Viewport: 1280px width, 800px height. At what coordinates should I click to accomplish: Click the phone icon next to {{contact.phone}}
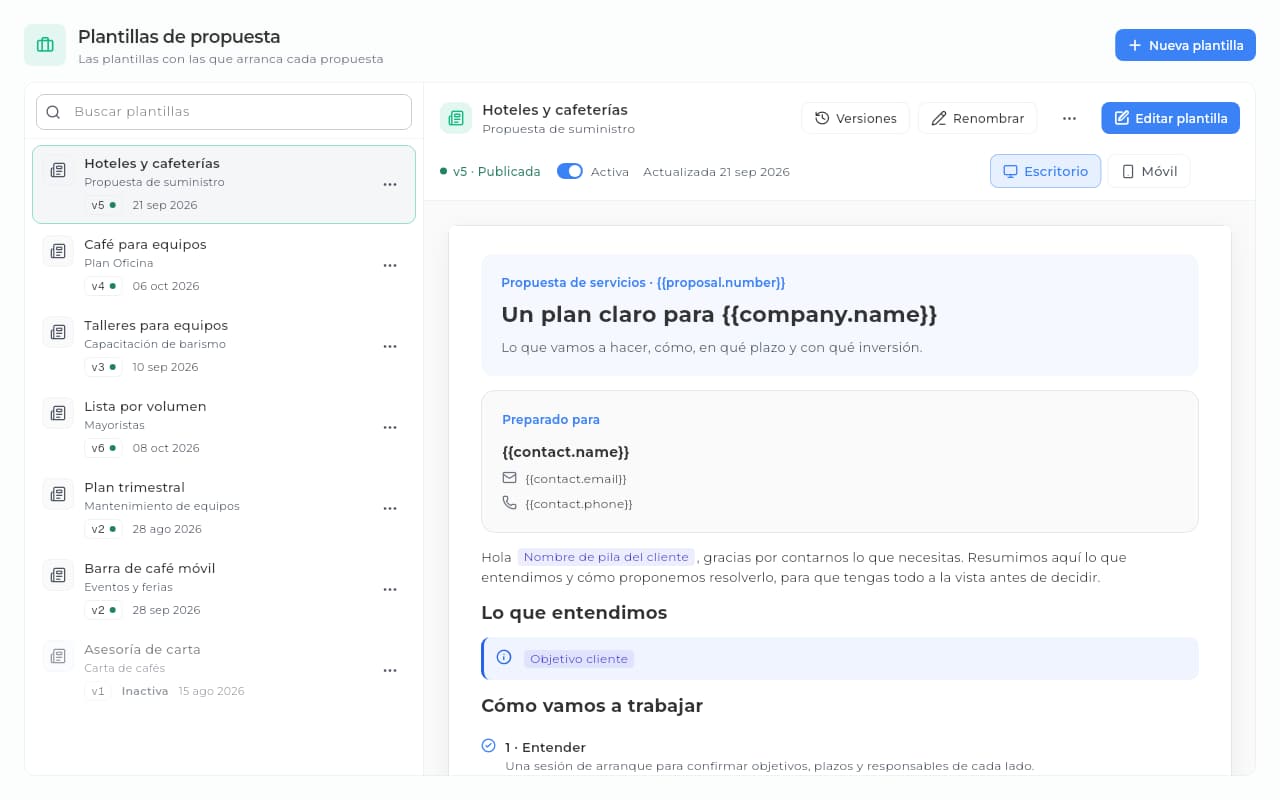click(510, 503)
